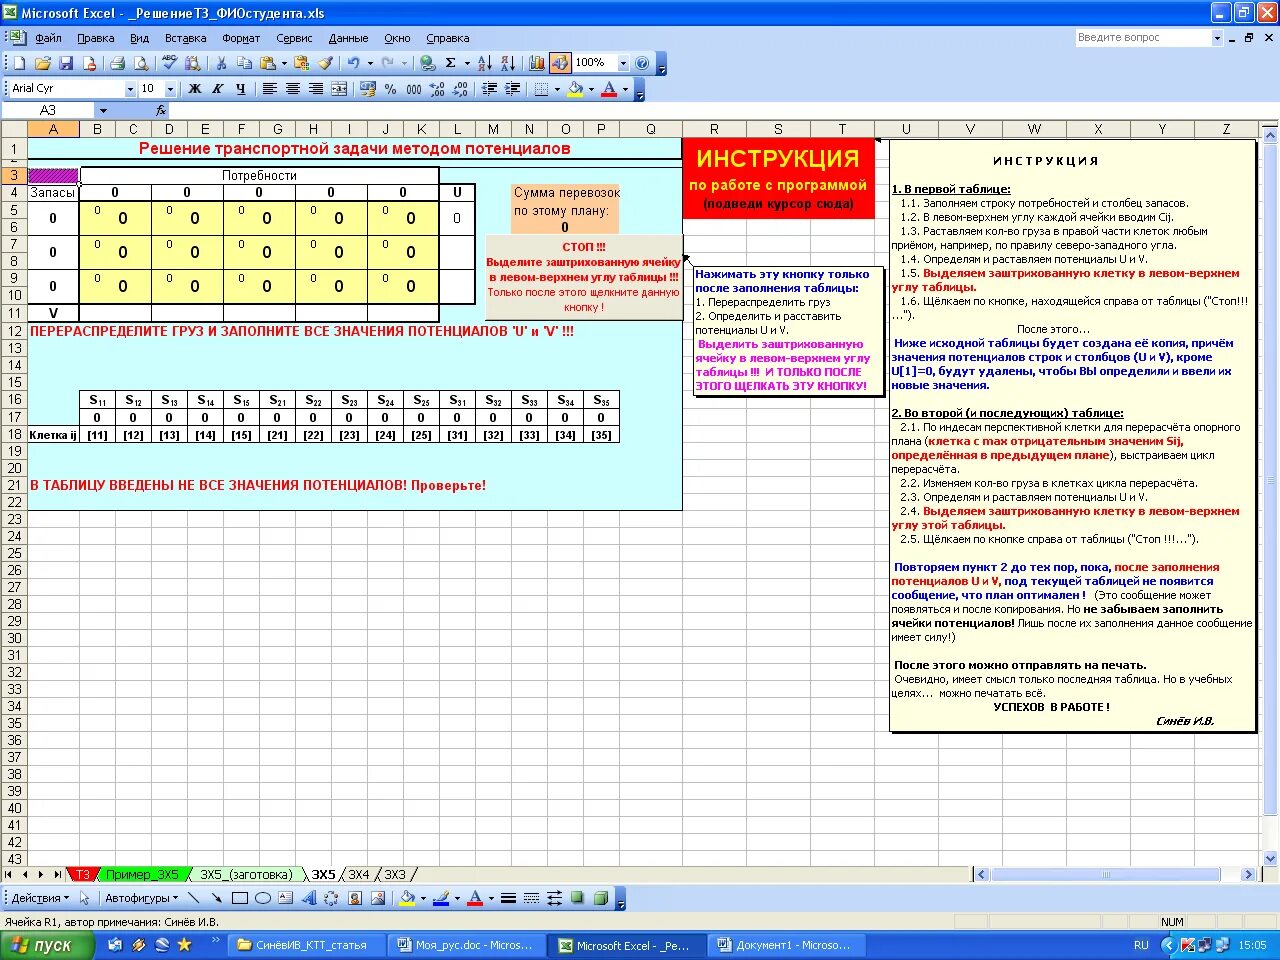Save the workbook using floppy disk icon
The width and height of the screenshot is (1280, 960).
pos(66,63)
